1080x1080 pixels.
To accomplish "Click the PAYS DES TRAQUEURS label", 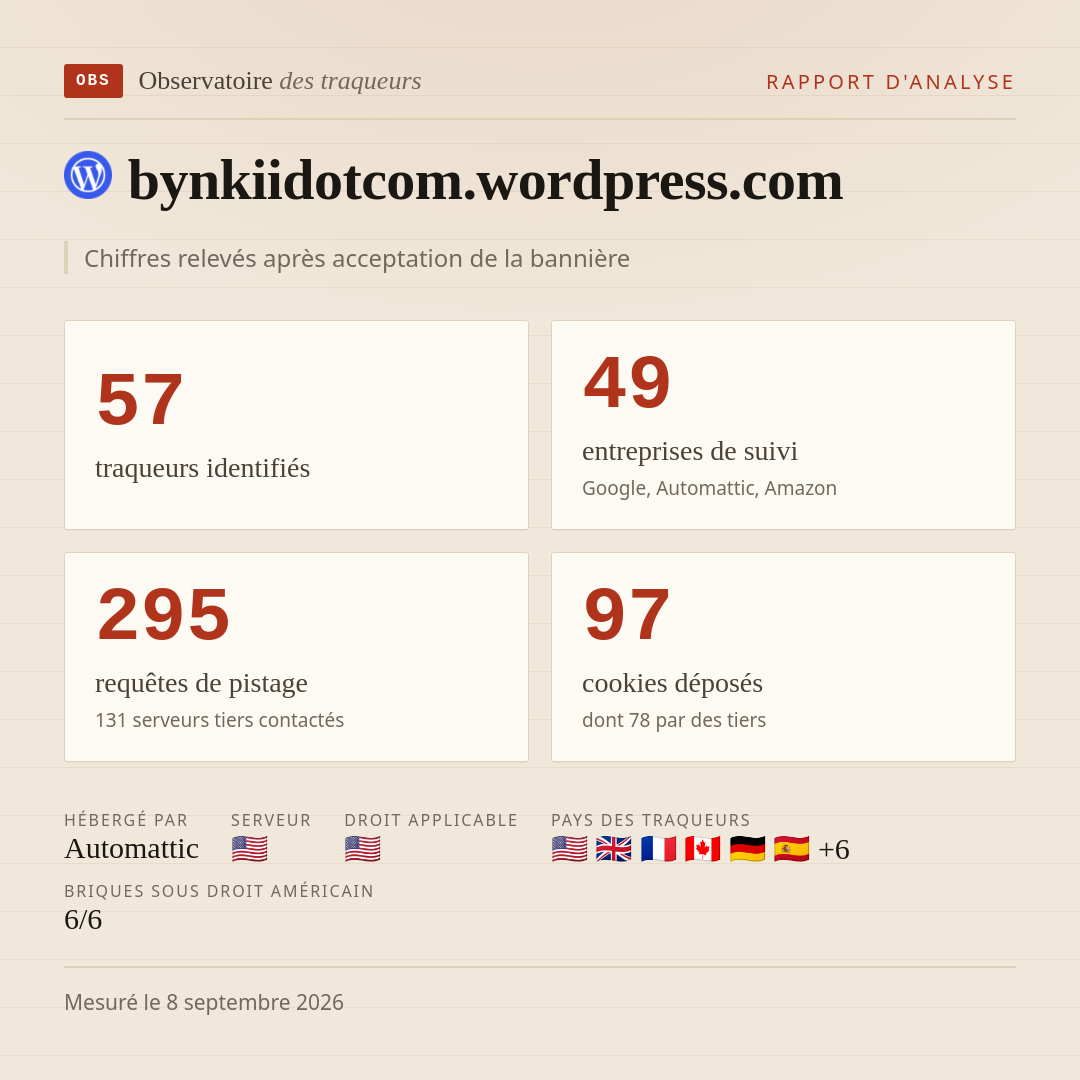I will tap(651, 820).
